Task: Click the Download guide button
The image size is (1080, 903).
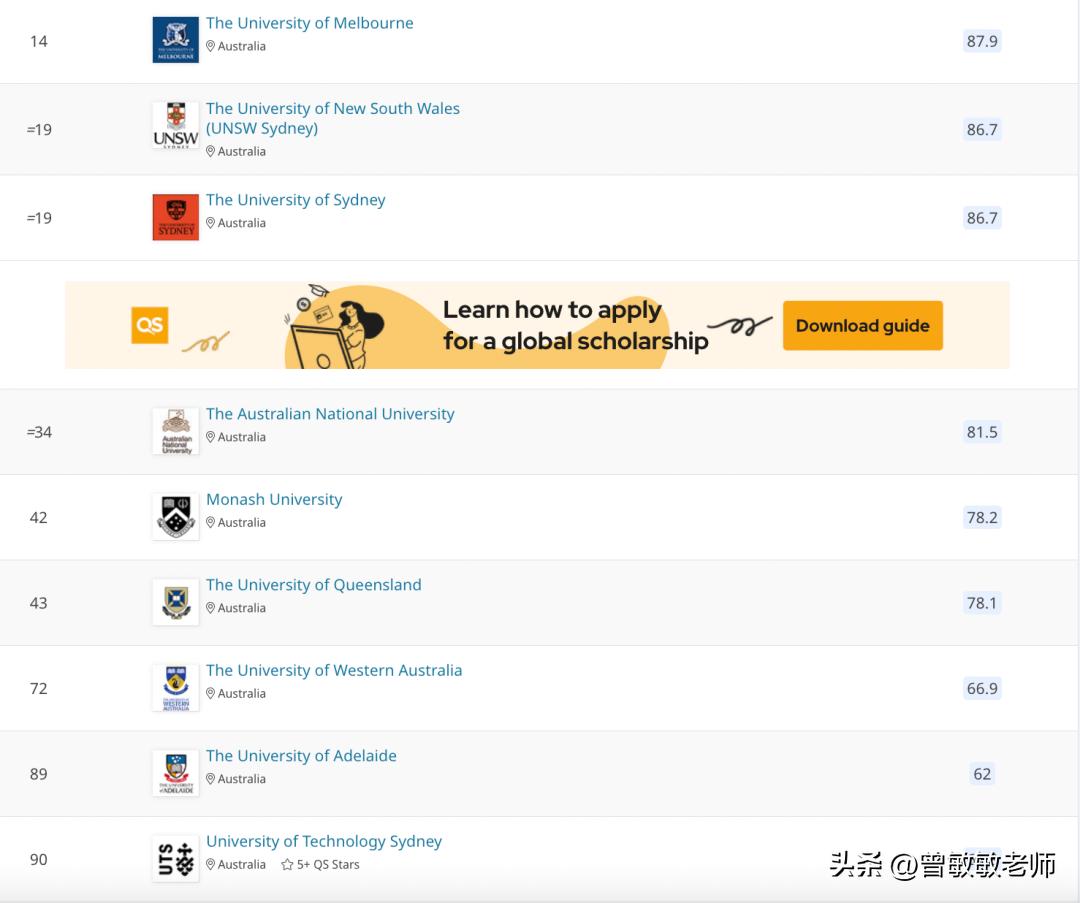Action: [x=862, y=325]
